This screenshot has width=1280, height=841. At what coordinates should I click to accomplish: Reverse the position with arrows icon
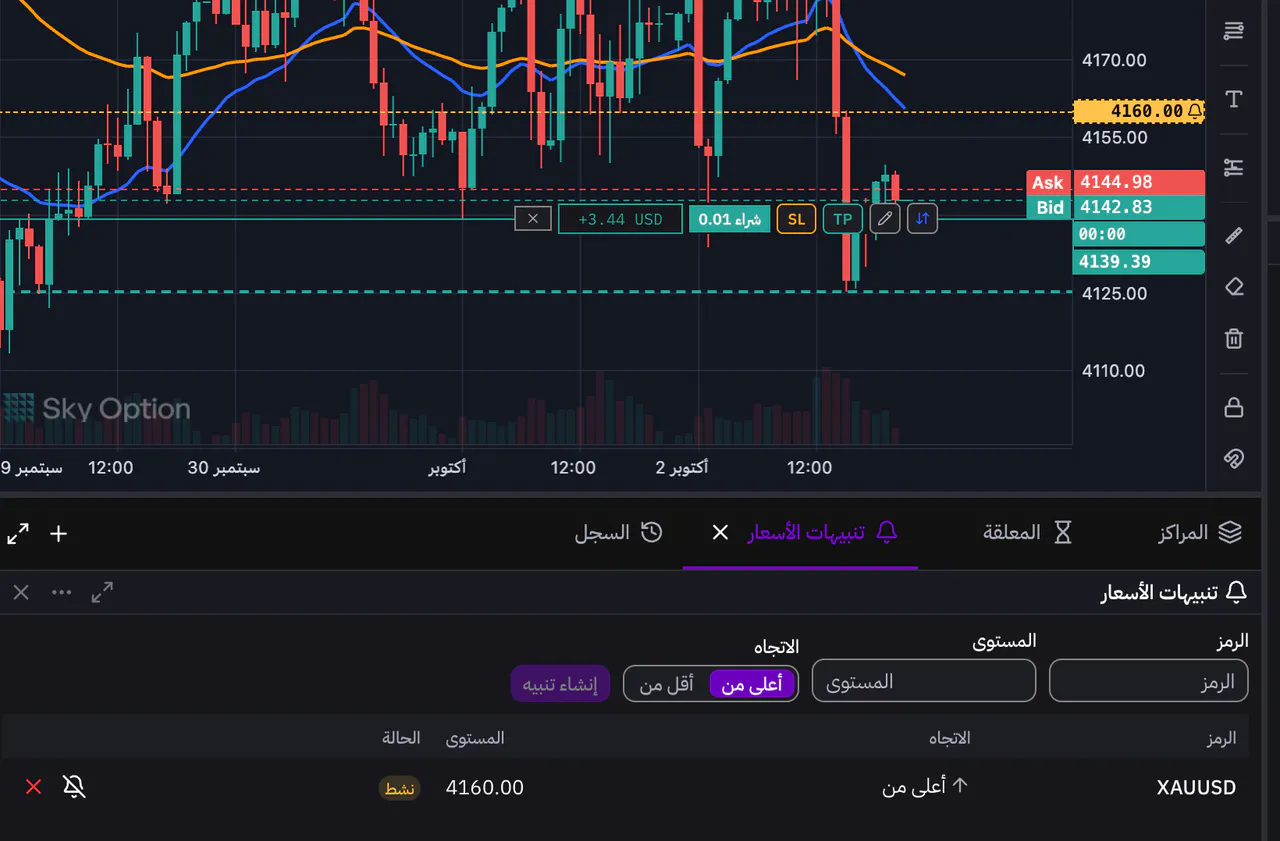point(923,218)
